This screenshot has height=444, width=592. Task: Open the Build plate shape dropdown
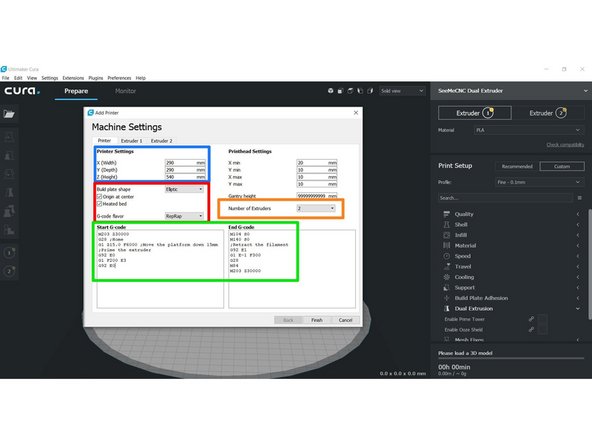coord(184,189)
